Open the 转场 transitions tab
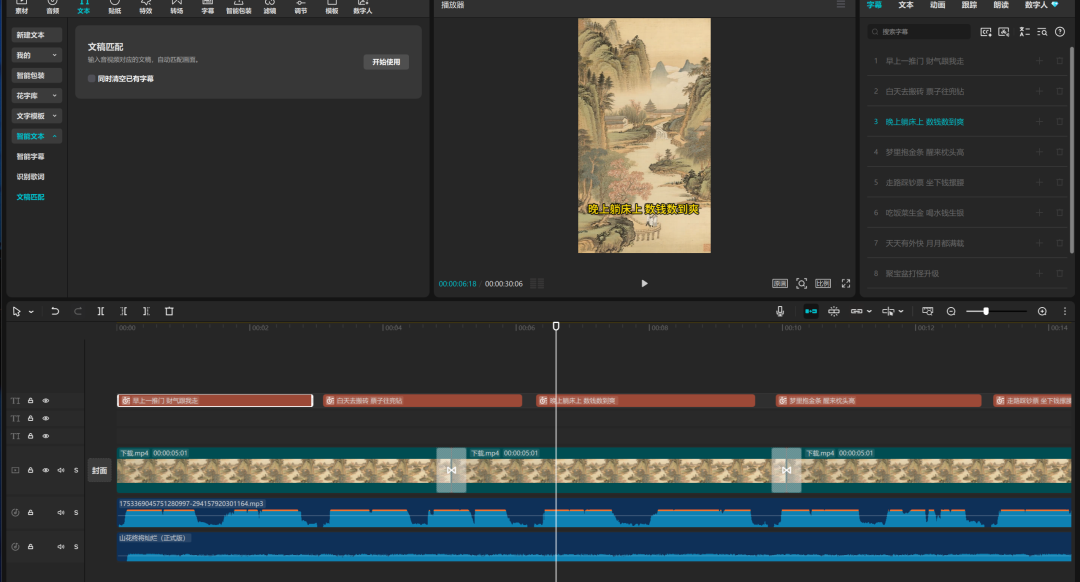Screen dimensions: 1080x582 point(176,7)
